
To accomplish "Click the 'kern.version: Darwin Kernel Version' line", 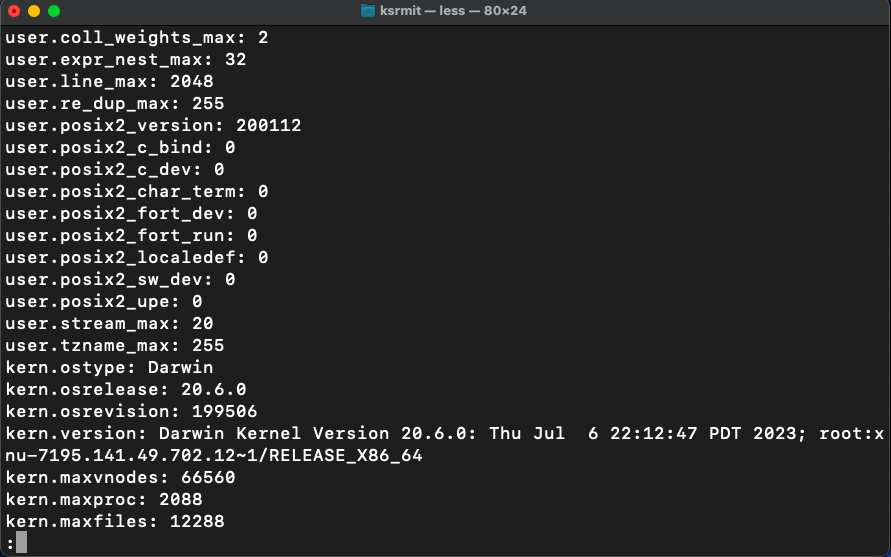I will (445, 434).
